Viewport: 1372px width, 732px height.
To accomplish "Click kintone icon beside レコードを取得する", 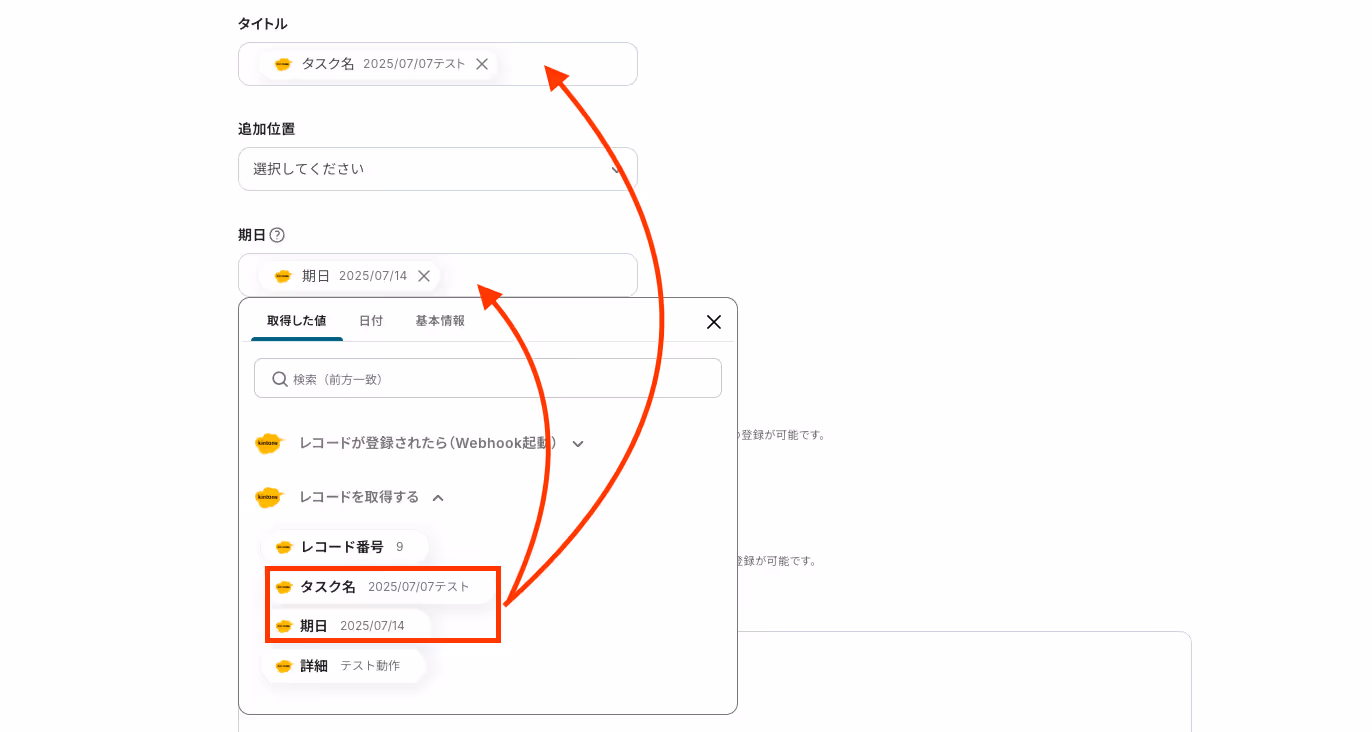I will (x=268, y=497).
